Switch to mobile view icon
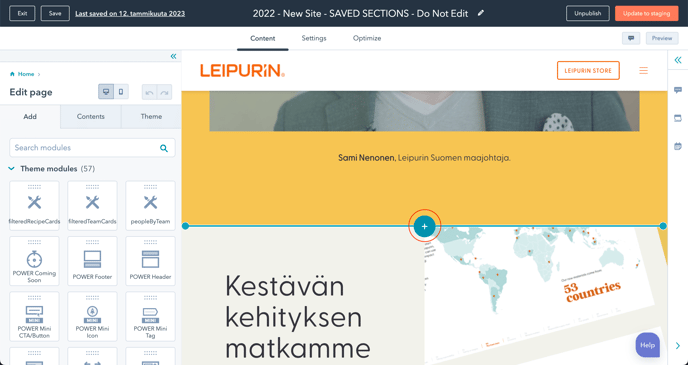The height and width of the screenshot is (365, 688). 121,92
